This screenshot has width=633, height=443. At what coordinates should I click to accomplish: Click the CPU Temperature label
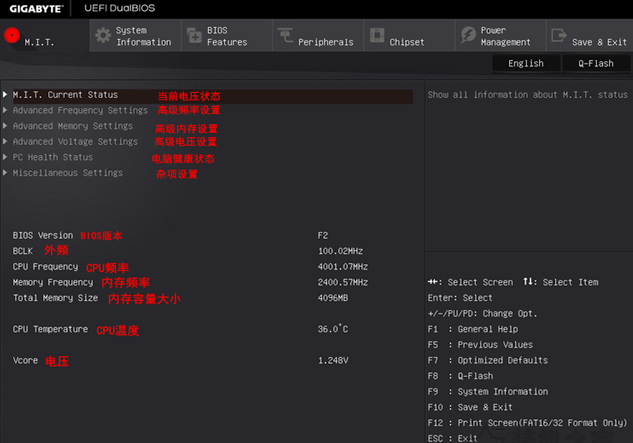[50, 329]
